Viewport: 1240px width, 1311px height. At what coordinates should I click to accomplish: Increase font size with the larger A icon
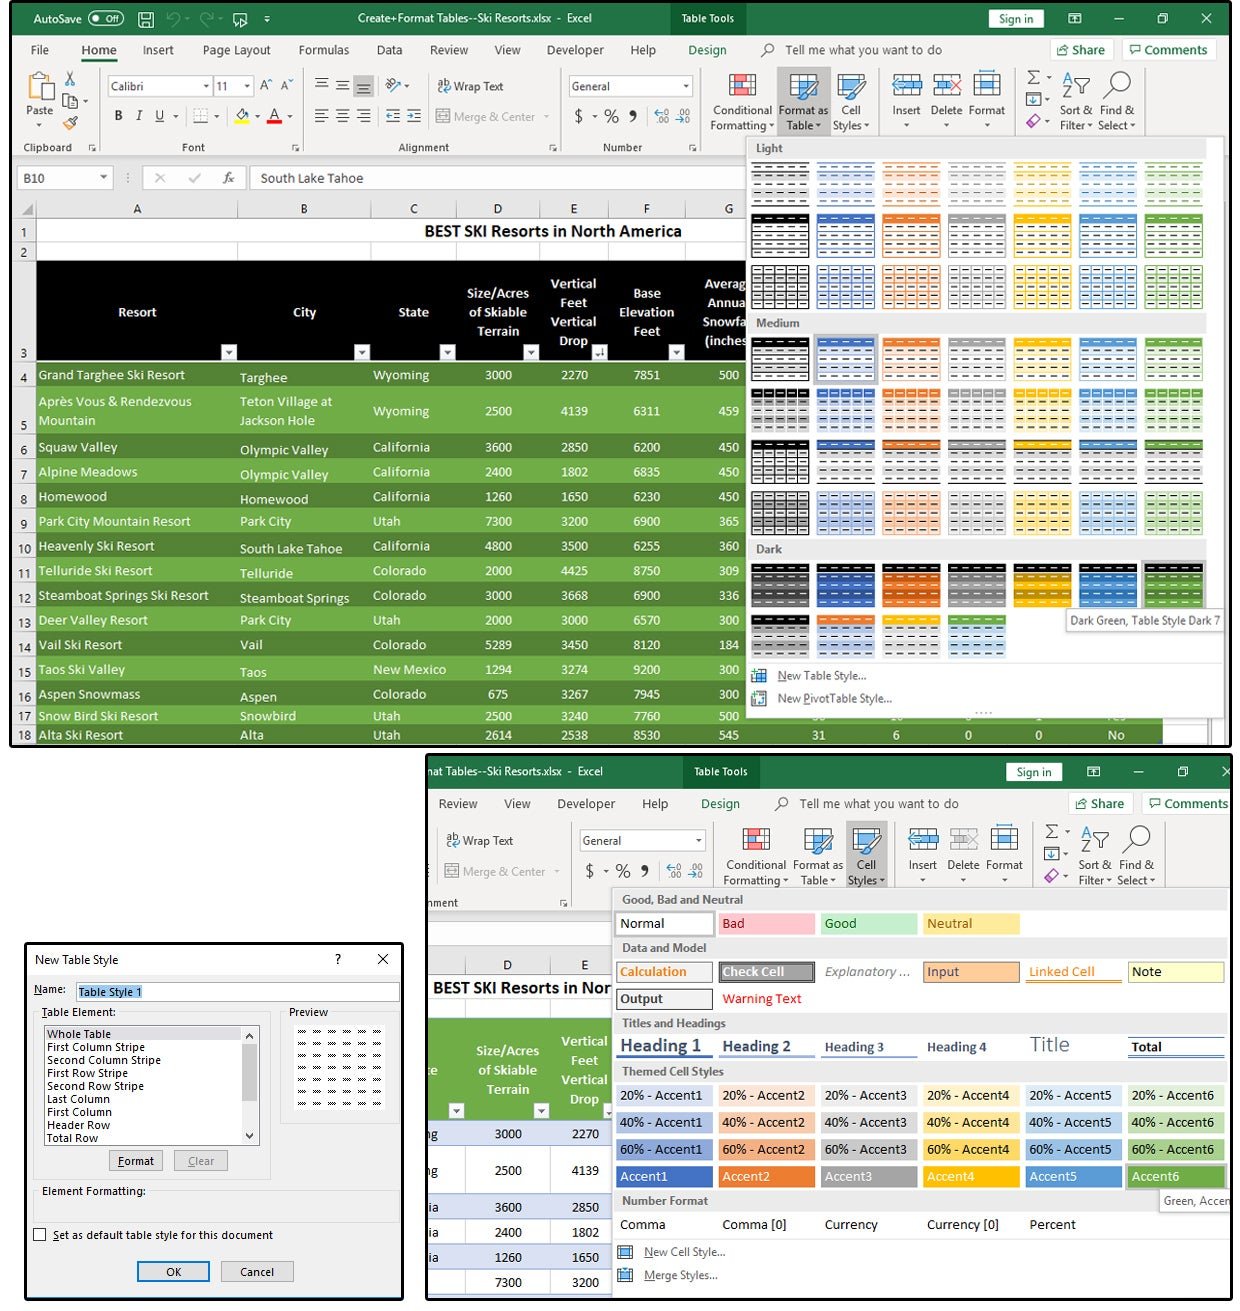click(266, 86)
